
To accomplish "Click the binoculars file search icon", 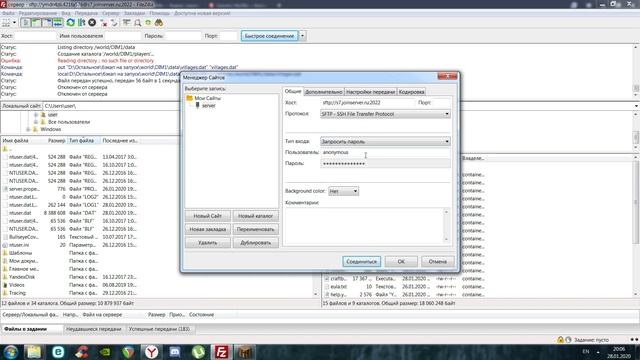I will point(159,23).
